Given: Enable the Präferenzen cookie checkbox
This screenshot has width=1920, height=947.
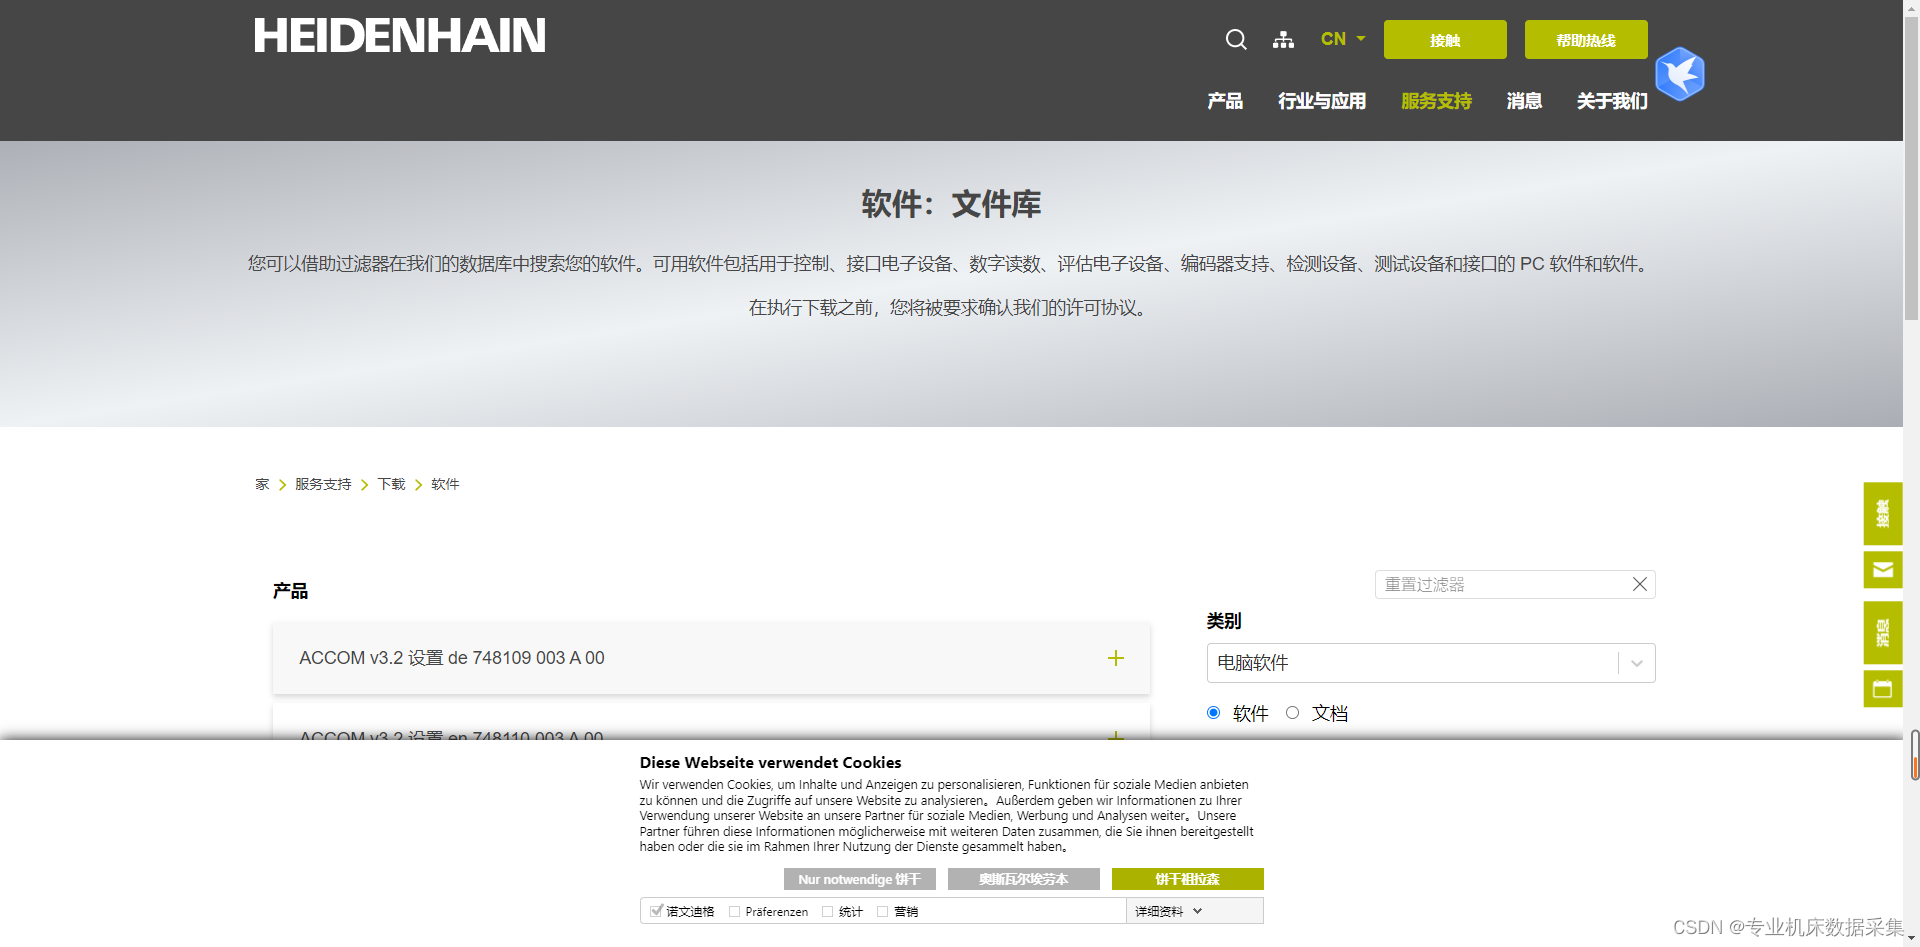Looking at the screenshot, I should (735, 911).
